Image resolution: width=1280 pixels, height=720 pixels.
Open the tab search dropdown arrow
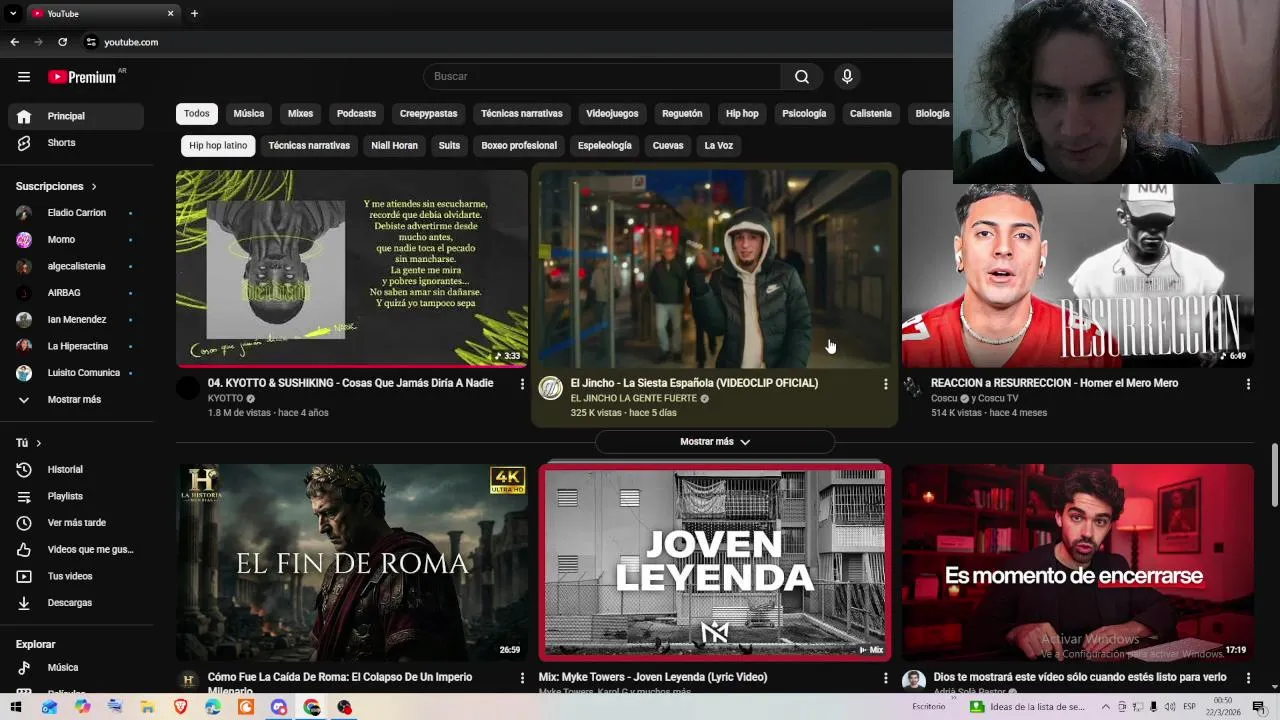tap(13, 13)
